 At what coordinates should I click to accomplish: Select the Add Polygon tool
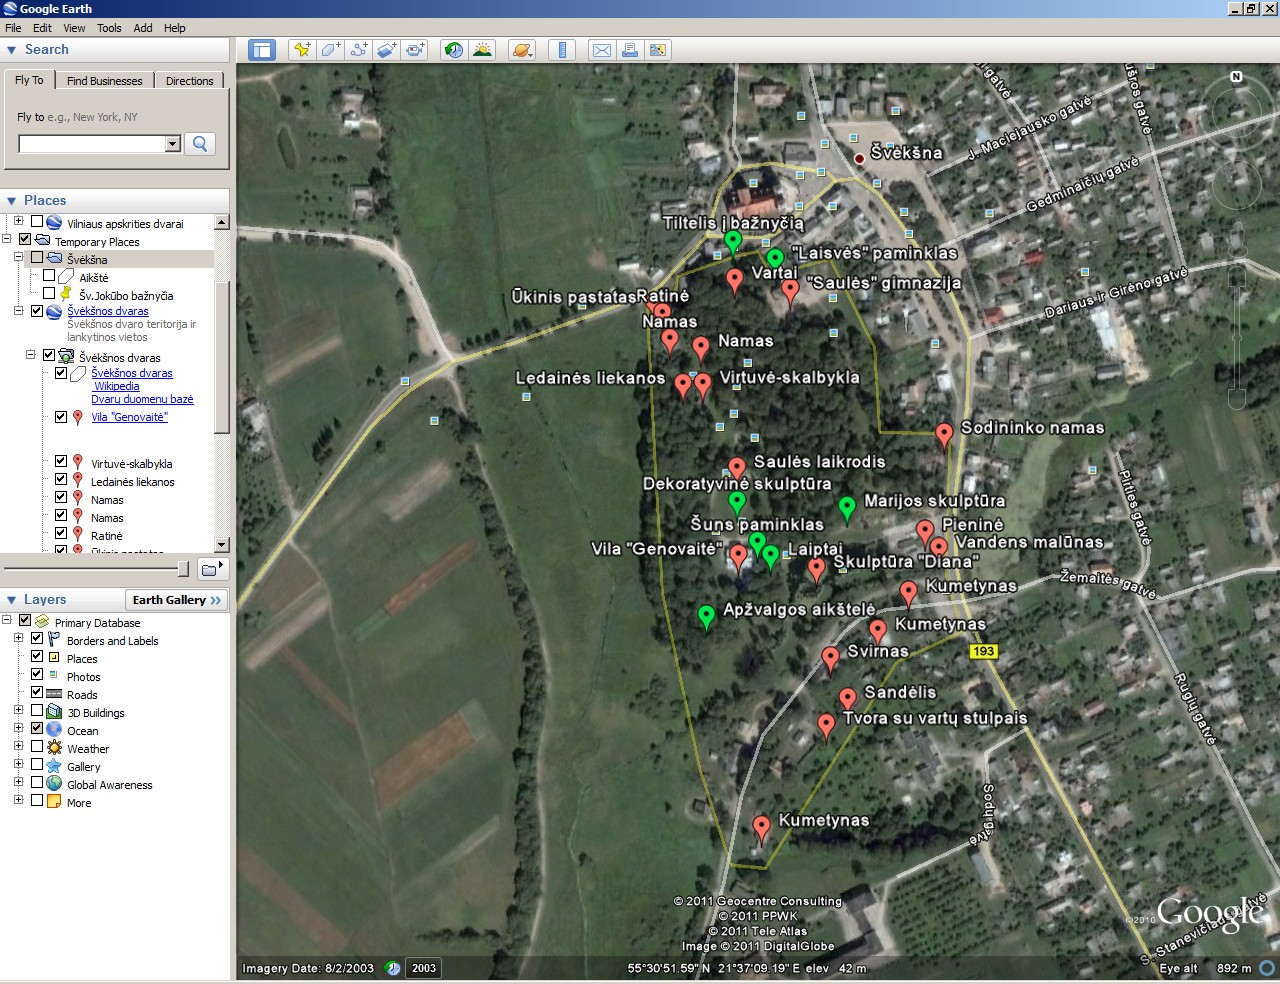click(330, 50)
